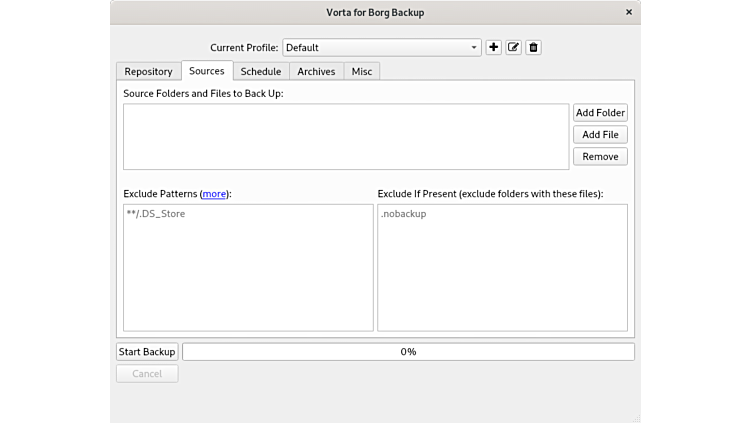Close the Vorta window
The width and height of the screenshot is (752, 423).
628,12
